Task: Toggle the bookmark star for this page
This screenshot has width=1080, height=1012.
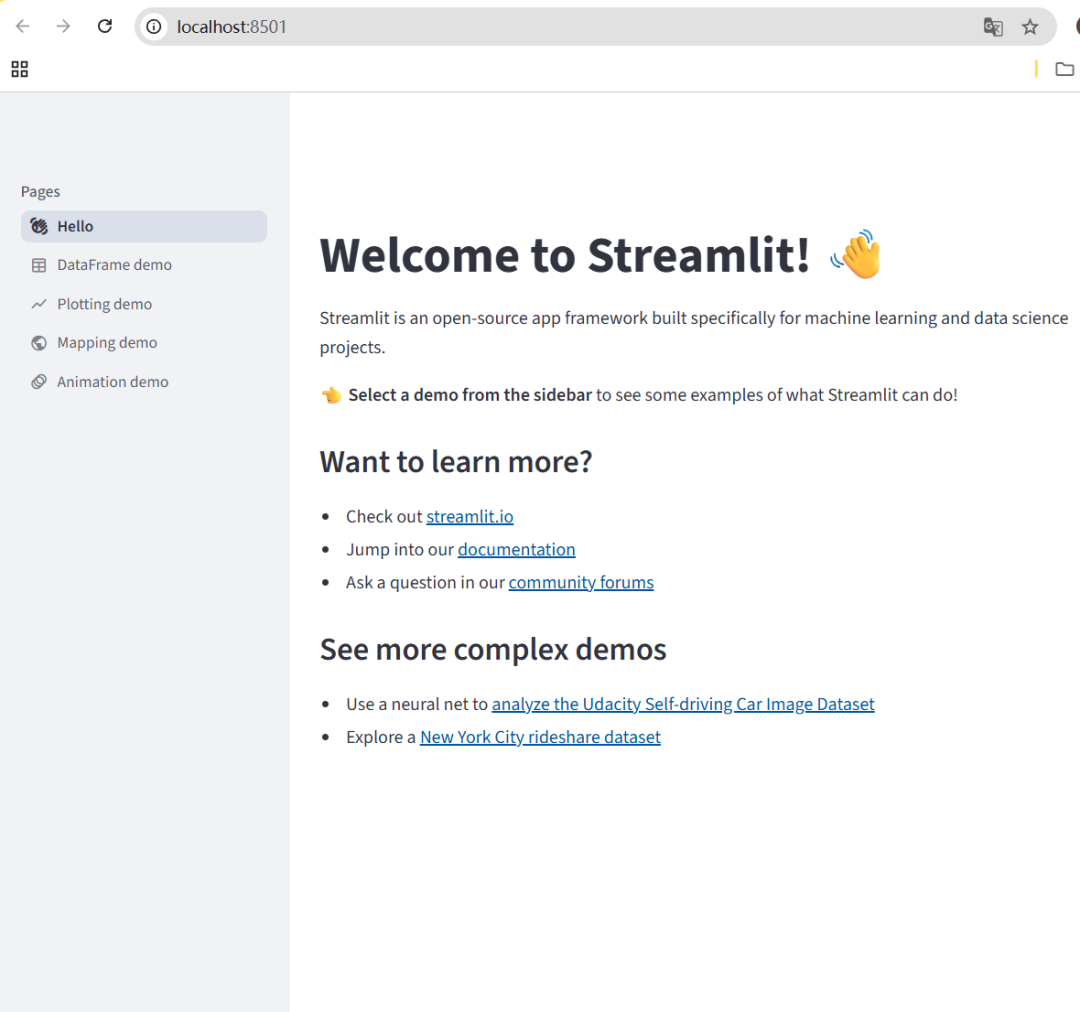Action: [x=1030, y=27]
